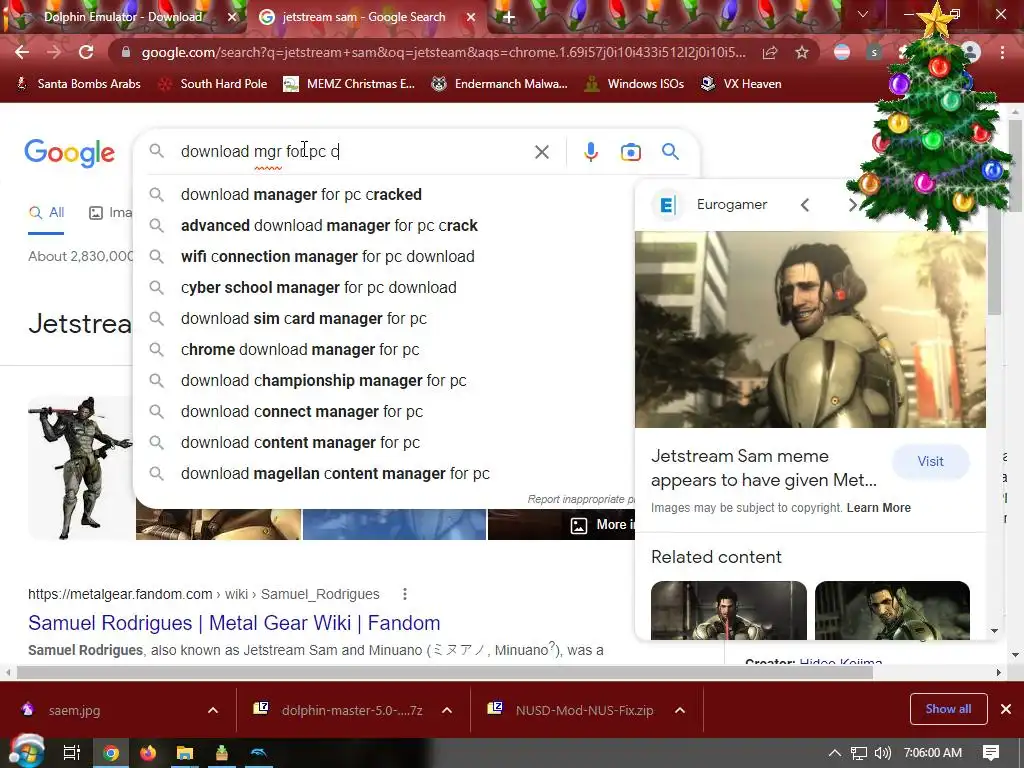
Task: Open a new browser tab with plus icon
Action: (509, 18)
